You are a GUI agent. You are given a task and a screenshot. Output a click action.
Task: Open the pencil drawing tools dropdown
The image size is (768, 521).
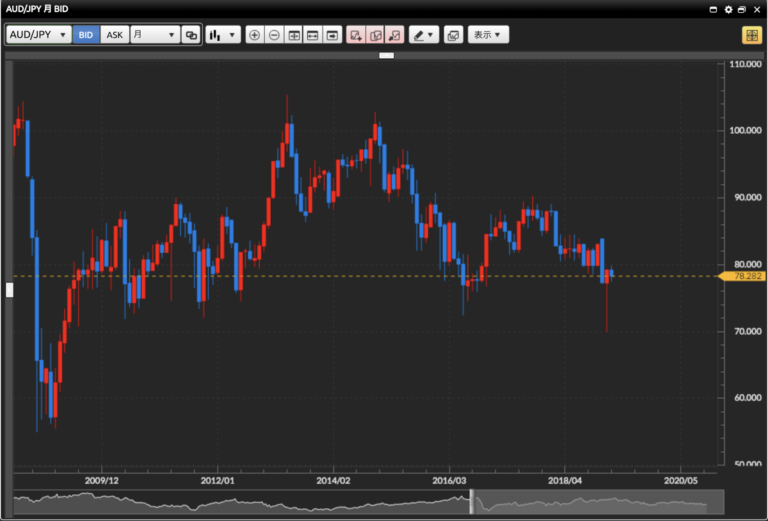[424, 35]
